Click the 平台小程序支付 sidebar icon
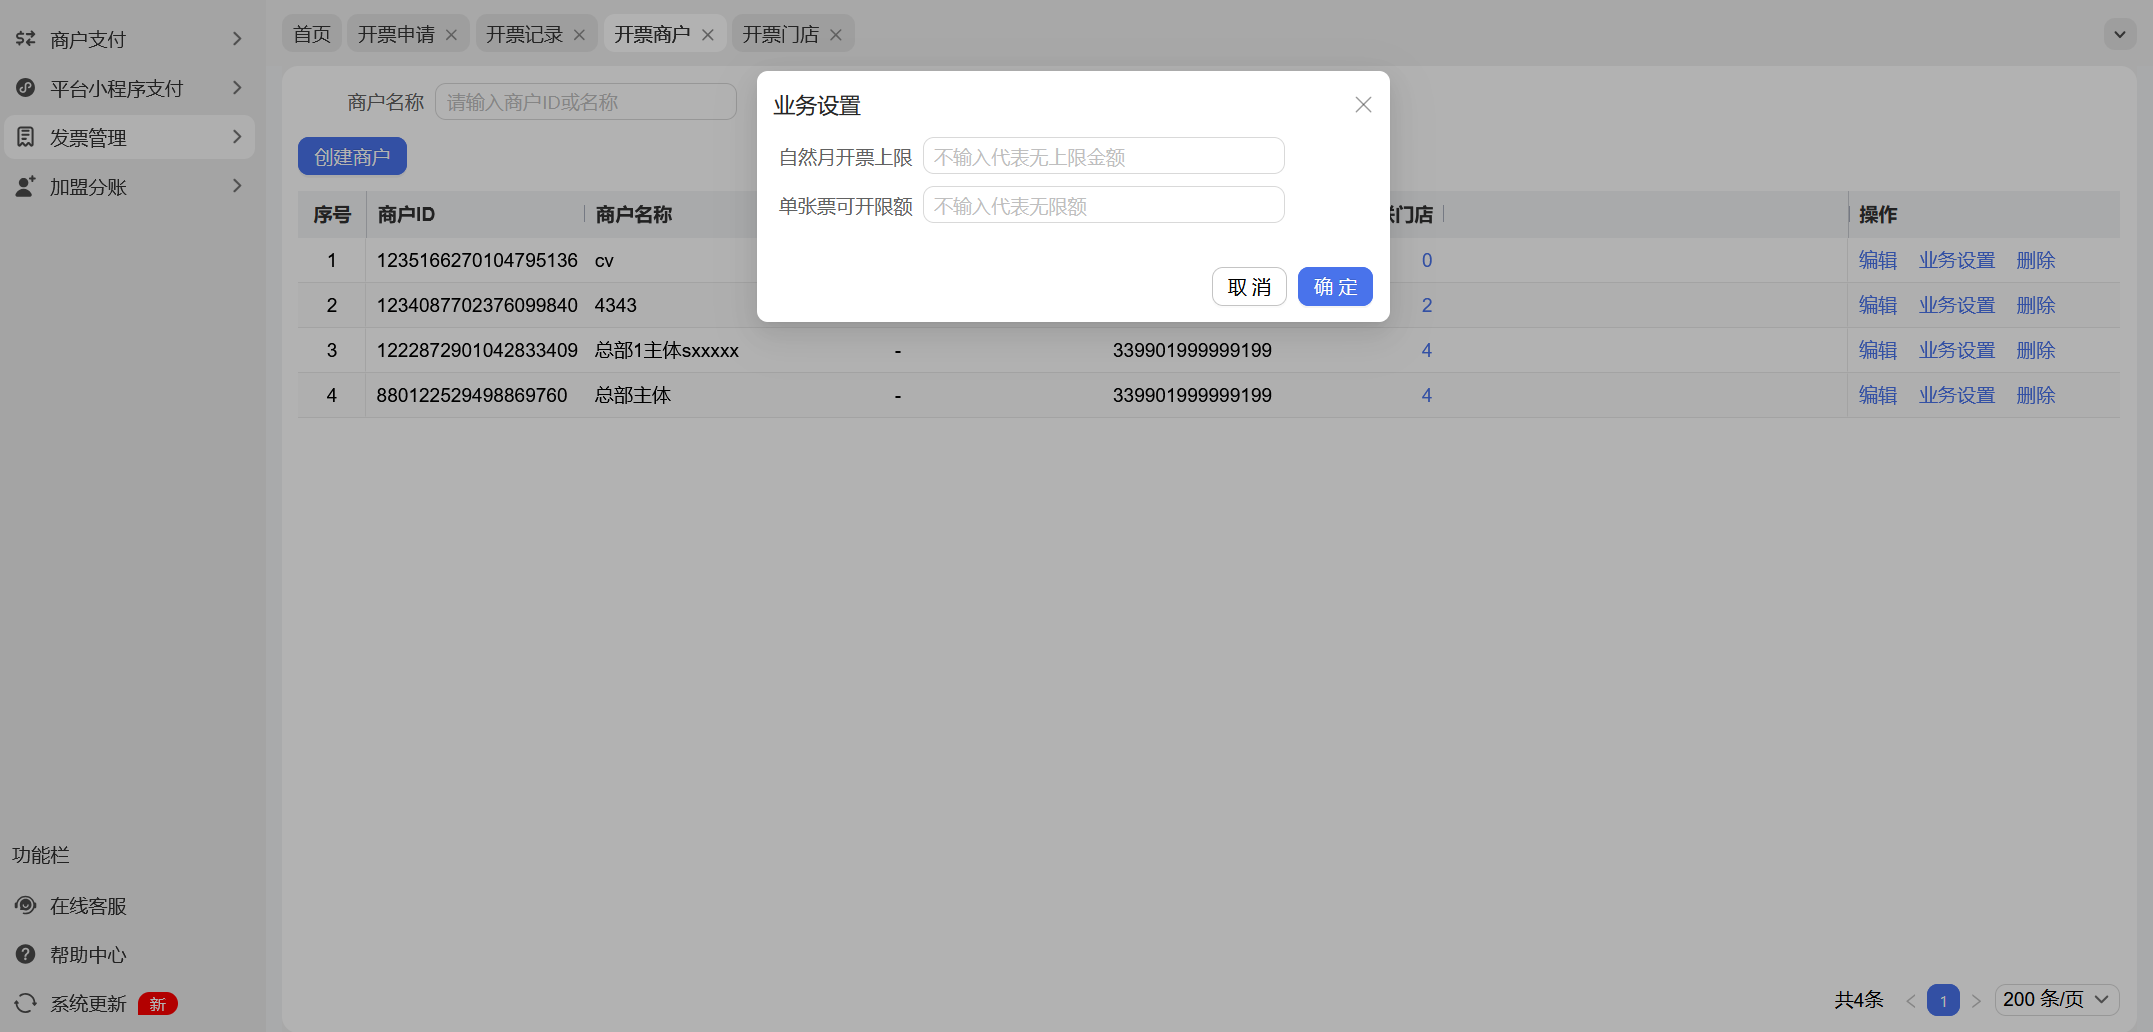2153x1032 pixels. pos(26,88)
